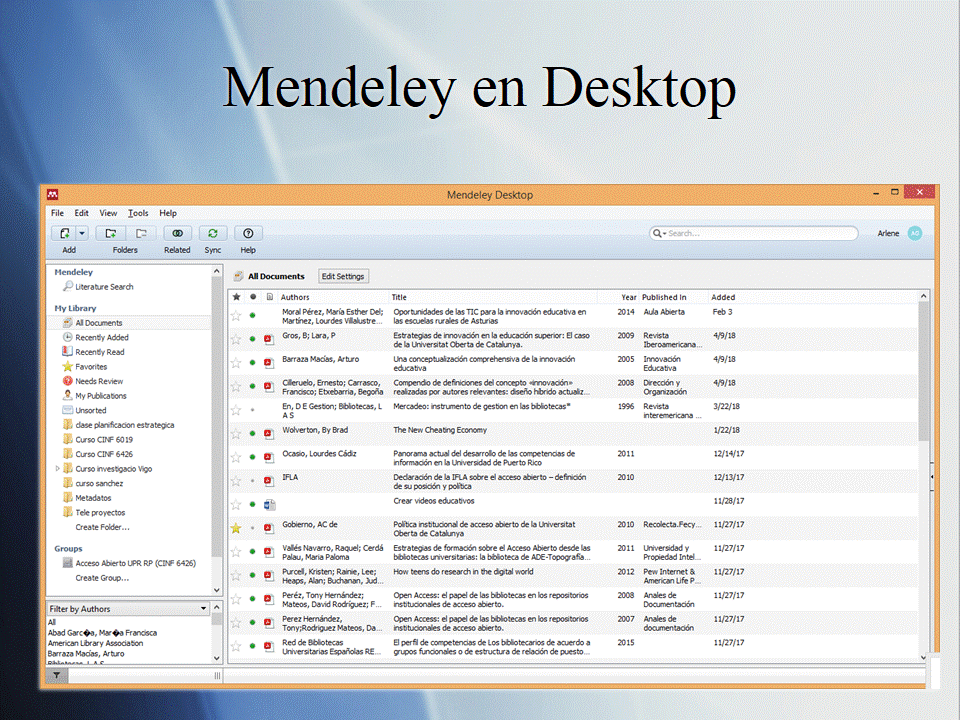Click the Help question mark toolbar icon
Viewport: 960px width, 720px height.
click(248, 233)
